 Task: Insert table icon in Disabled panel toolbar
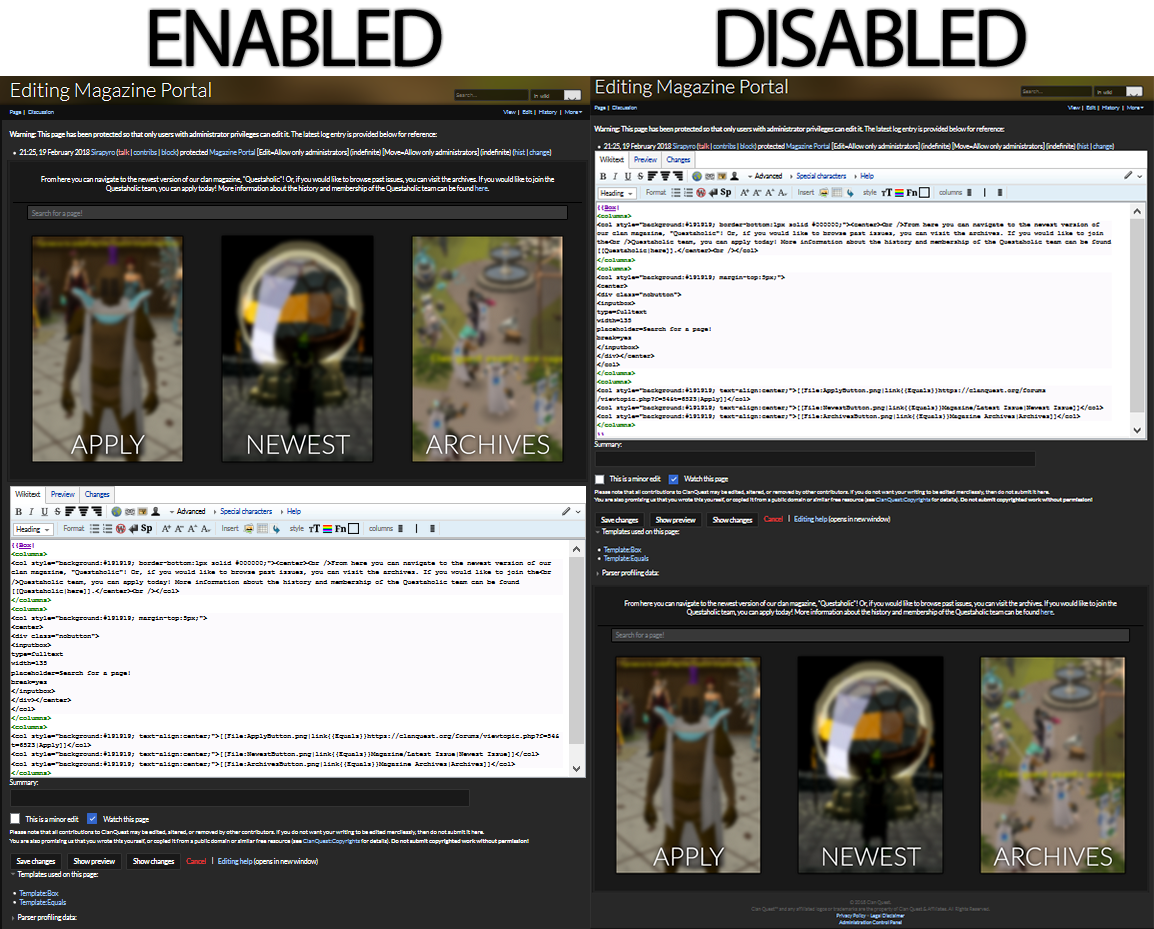coord(837,192)
